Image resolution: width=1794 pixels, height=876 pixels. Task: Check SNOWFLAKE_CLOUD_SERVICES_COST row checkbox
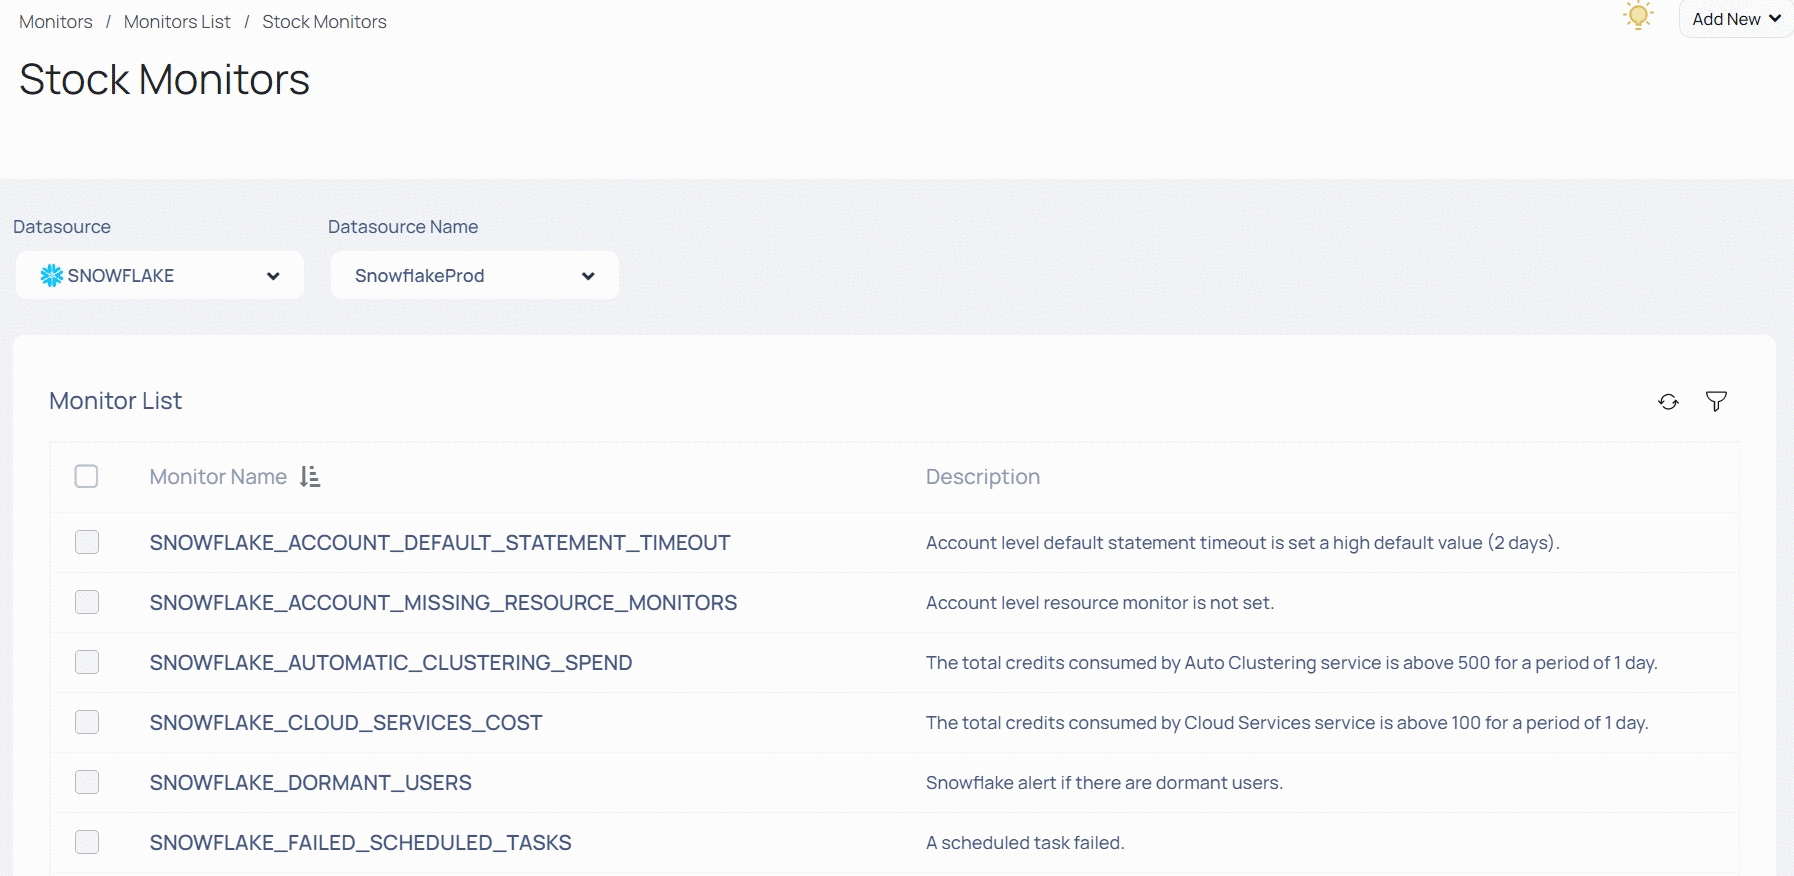87,722
